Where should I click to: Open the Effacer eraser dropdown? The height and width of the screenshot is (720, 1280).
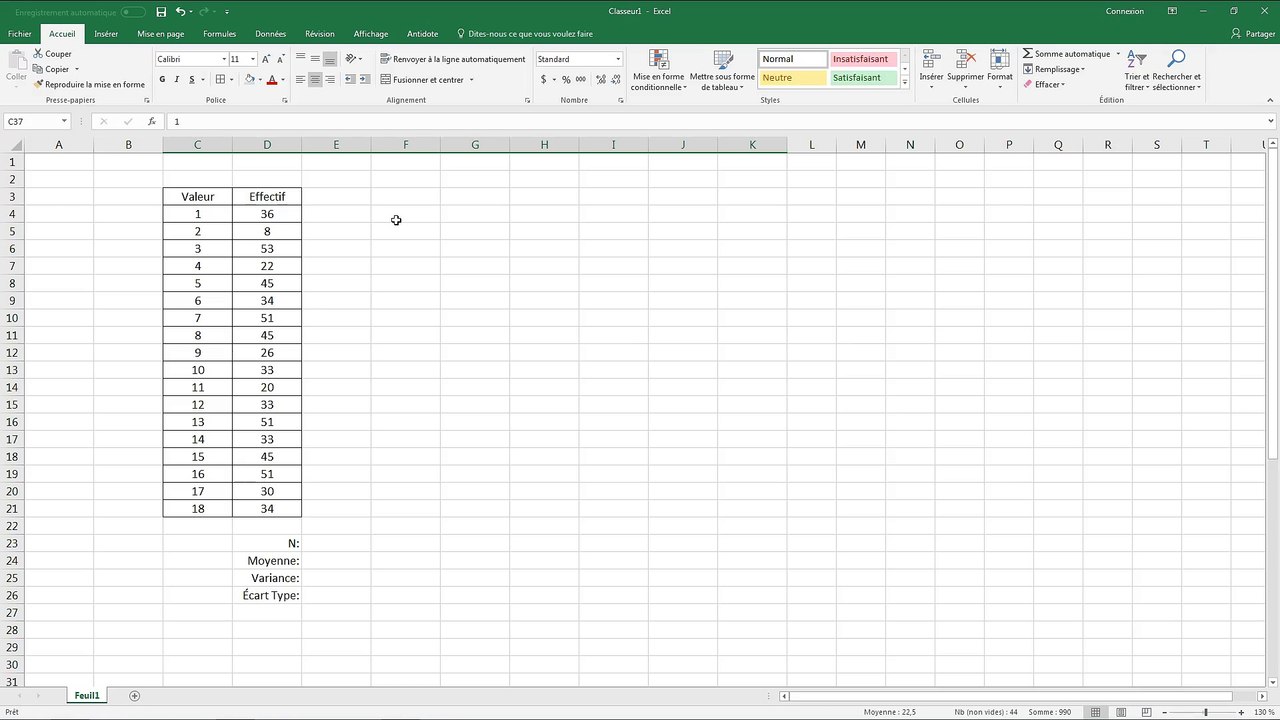[x=1044, y=85]
